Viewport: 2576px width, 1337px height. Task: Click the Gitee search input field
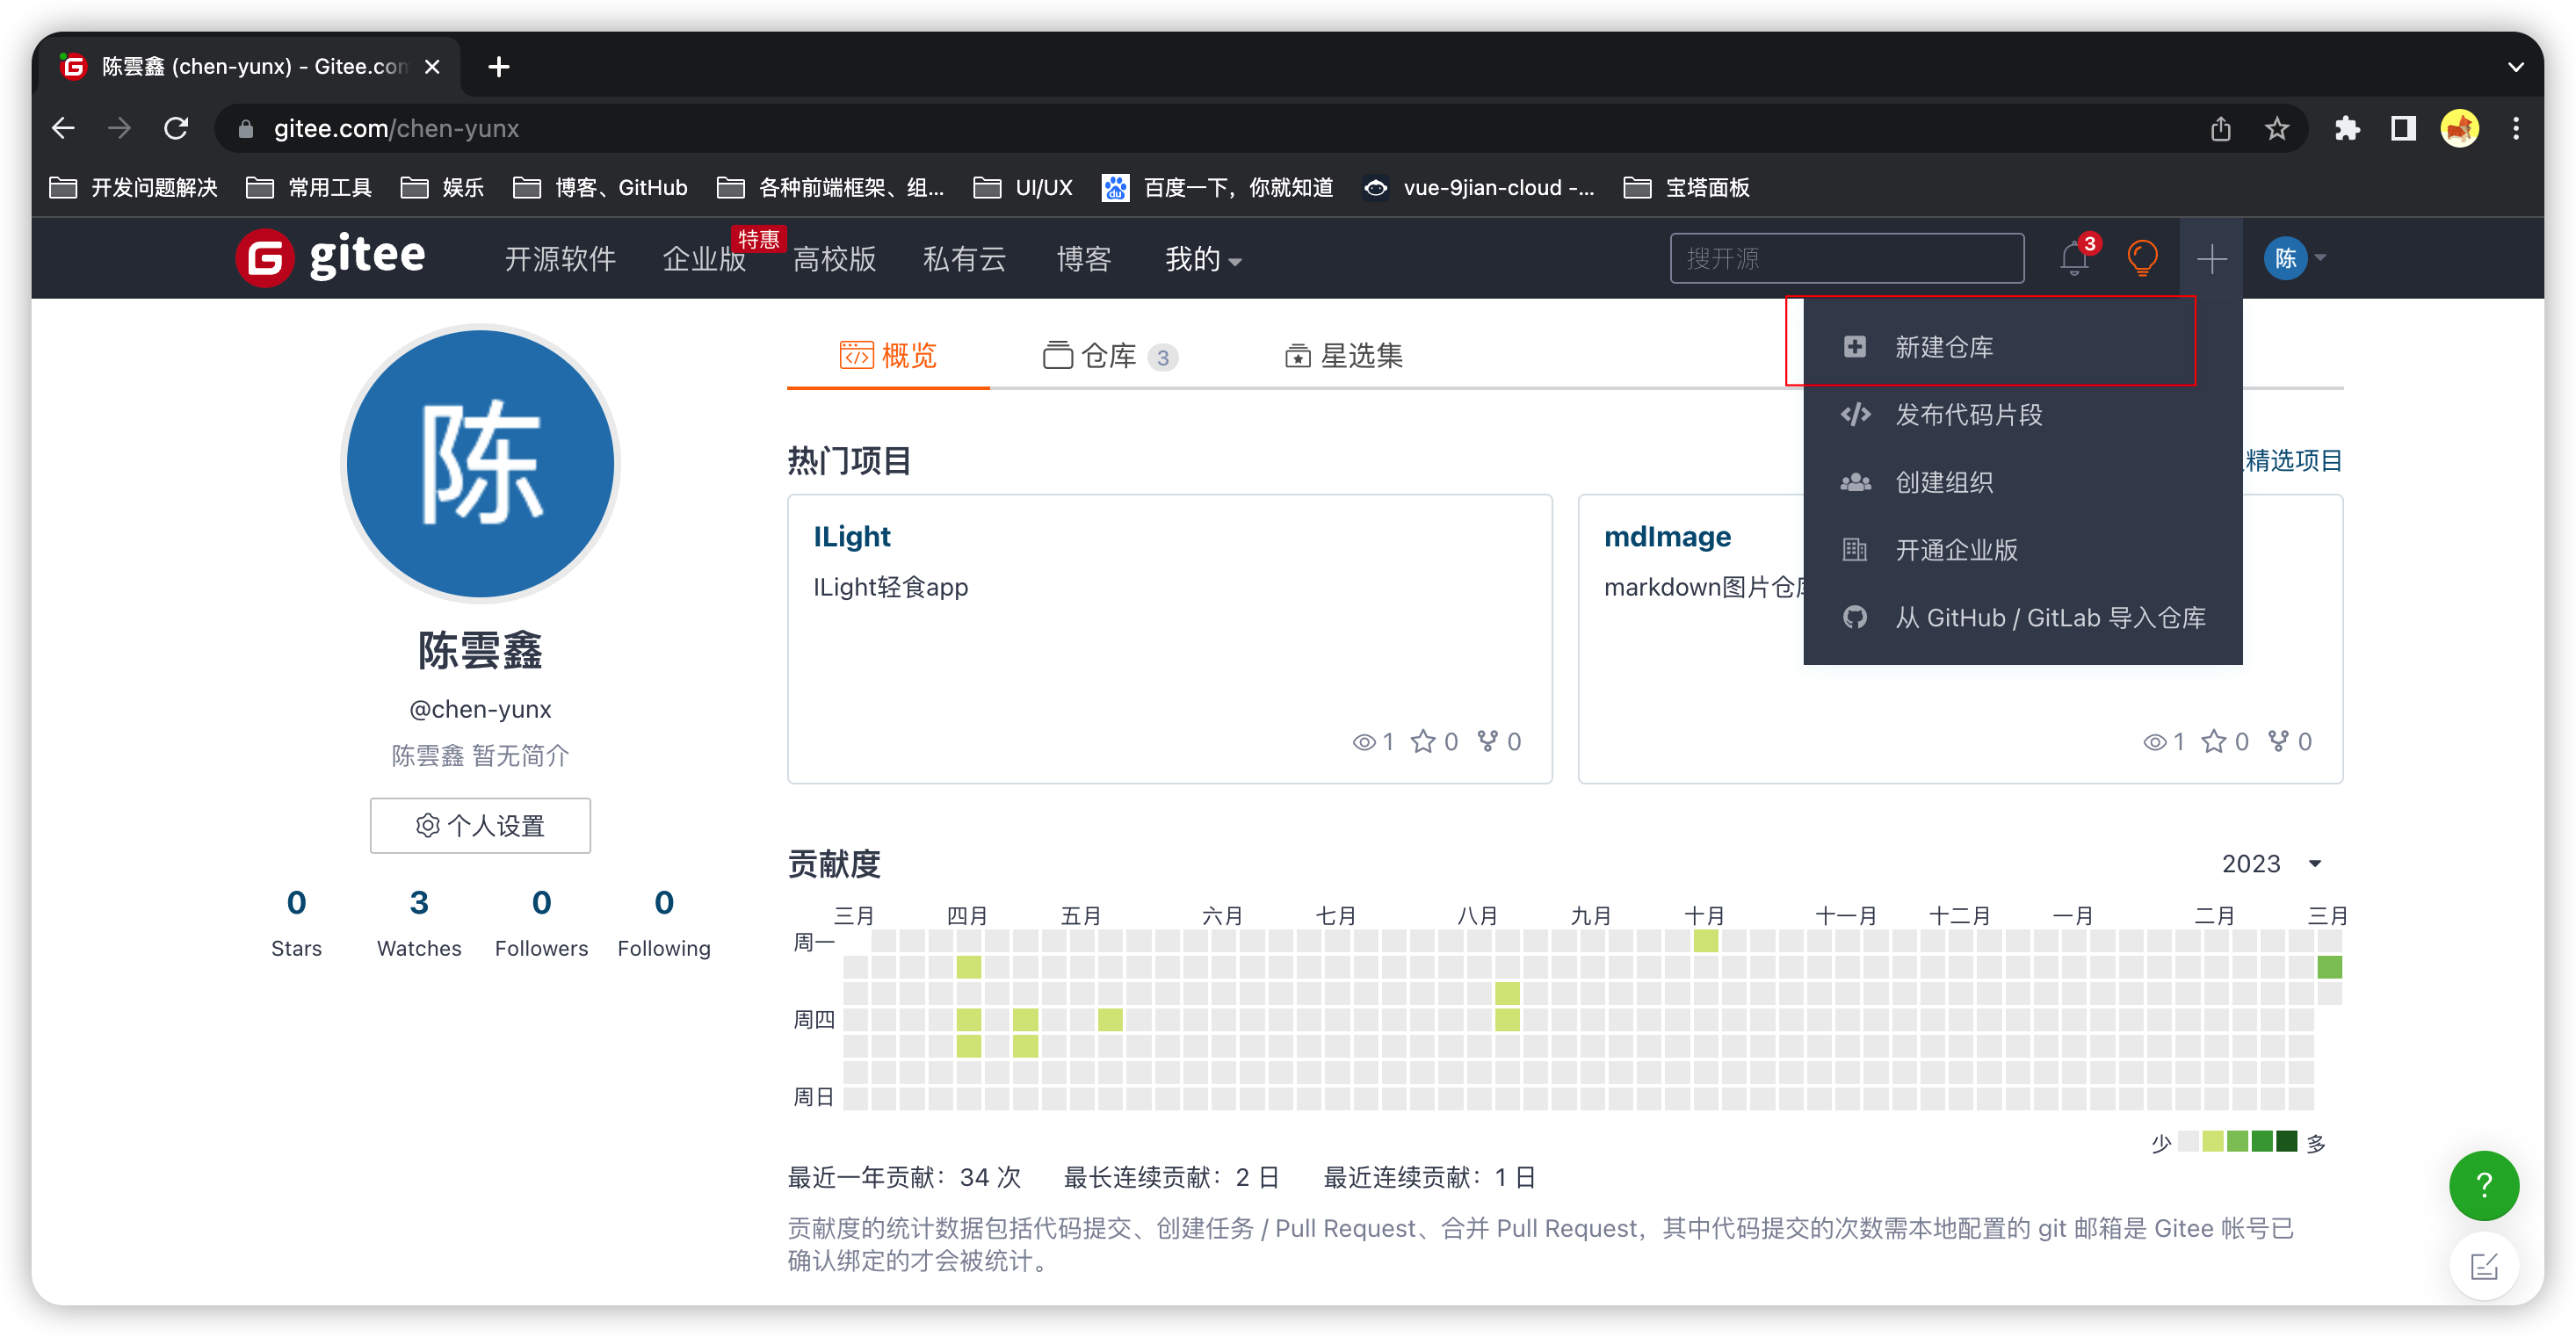1845,259
